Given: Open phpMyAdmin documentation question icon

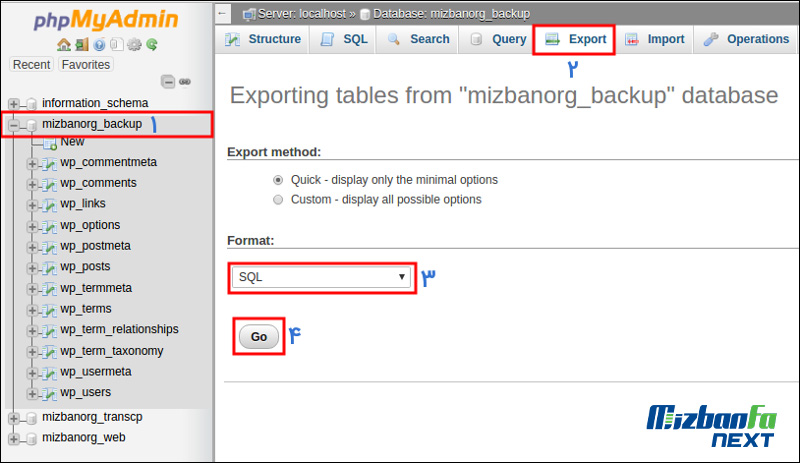Looking at the screenshot, I should [x=99, y=45].
